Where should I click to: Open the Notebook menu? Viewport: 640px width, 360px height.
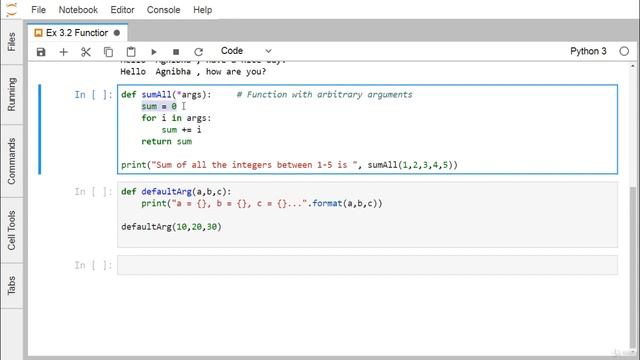tap(78, 10)
